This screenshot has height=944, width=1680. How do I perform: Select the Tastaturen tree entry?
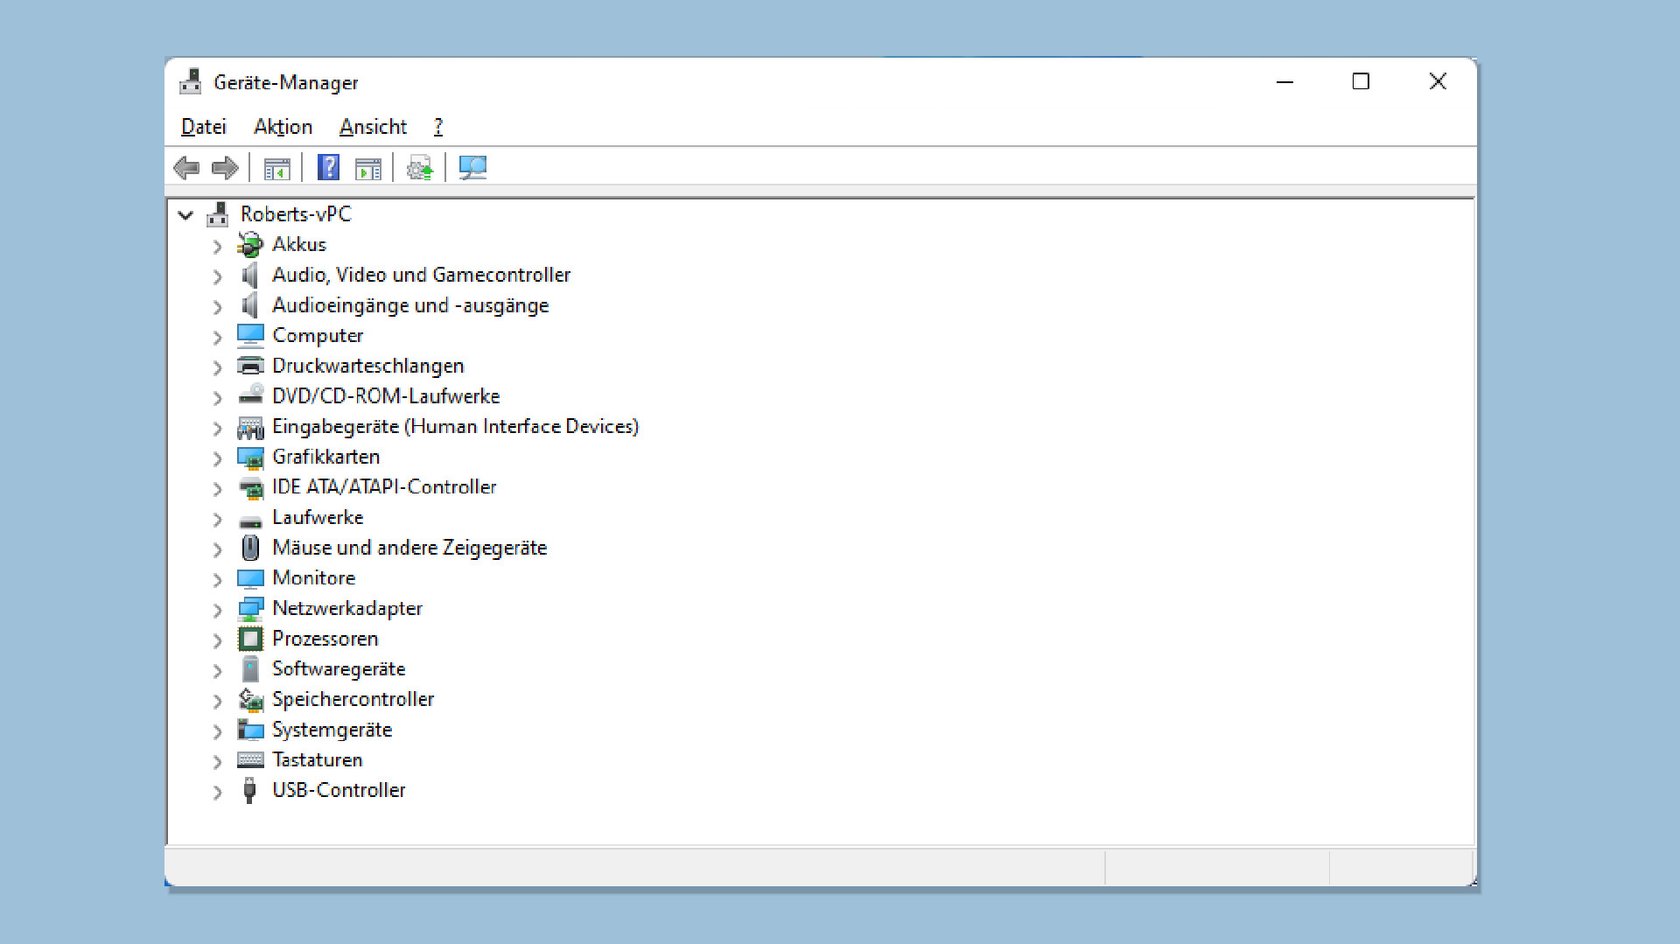[317, 760]
